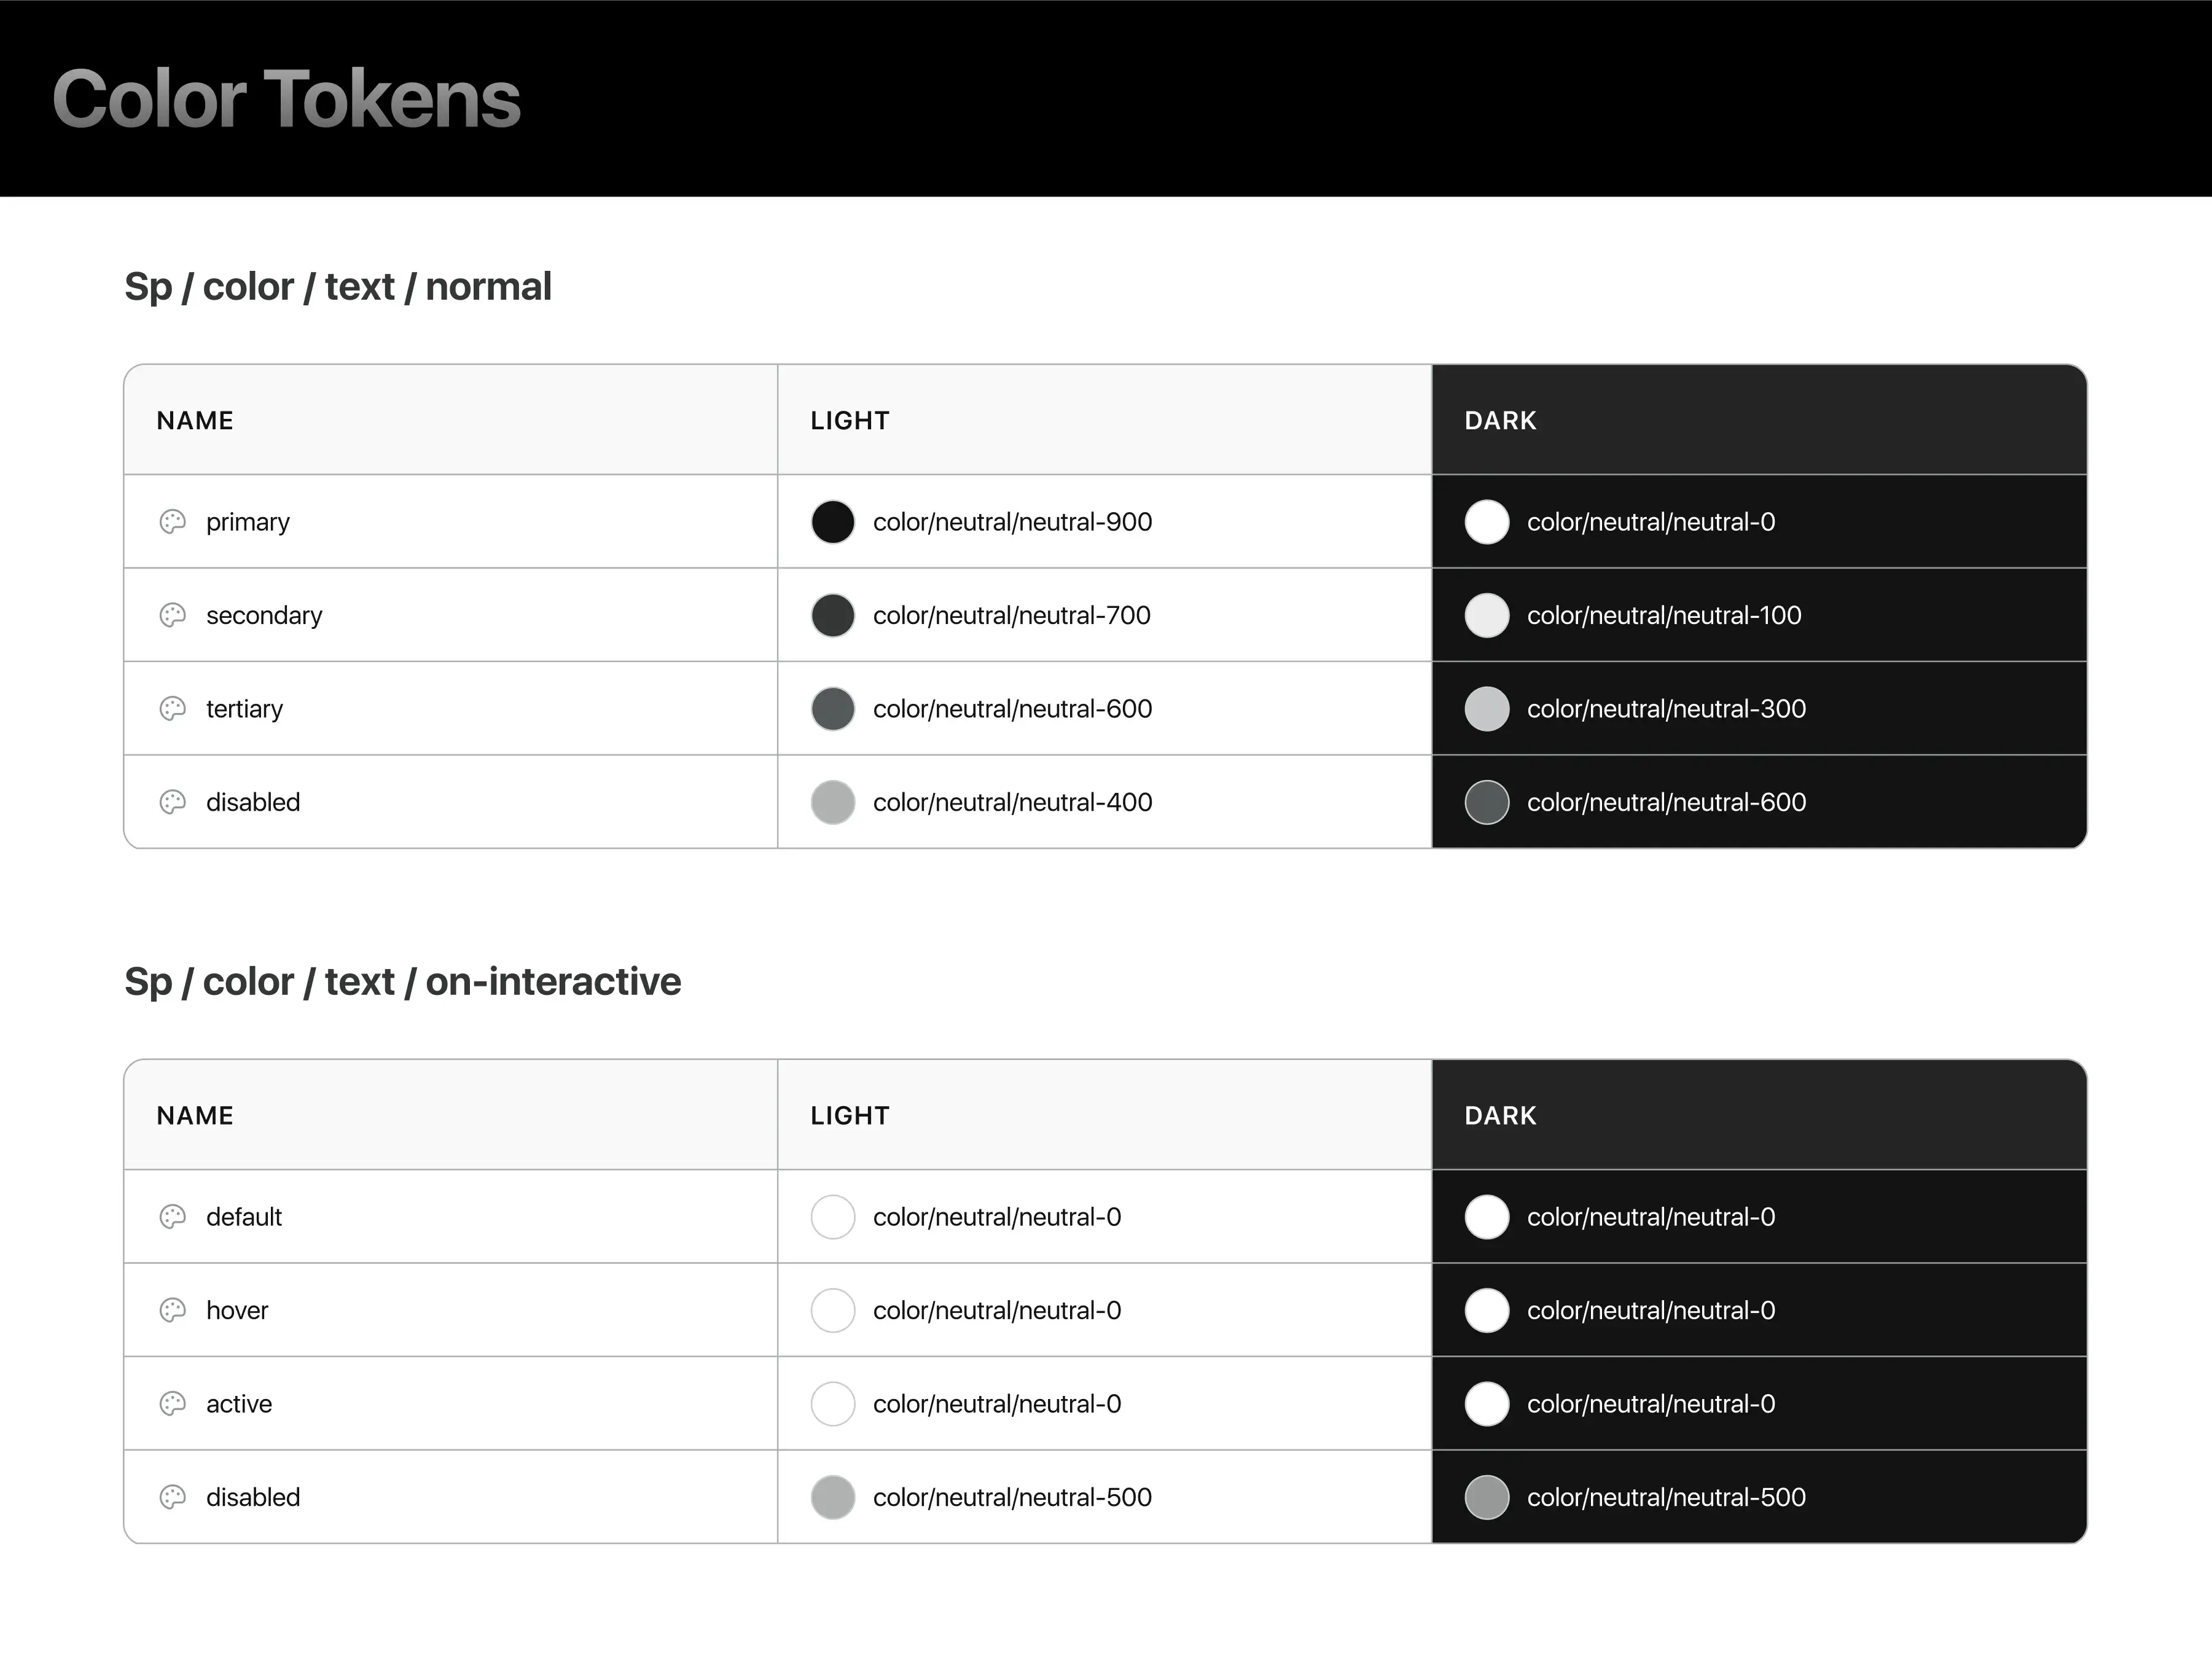The width and height of the screenshot is (2212, 1657).
Task: Click the light color/neutral/neutral-600 token label
Action: [1012, 709]
